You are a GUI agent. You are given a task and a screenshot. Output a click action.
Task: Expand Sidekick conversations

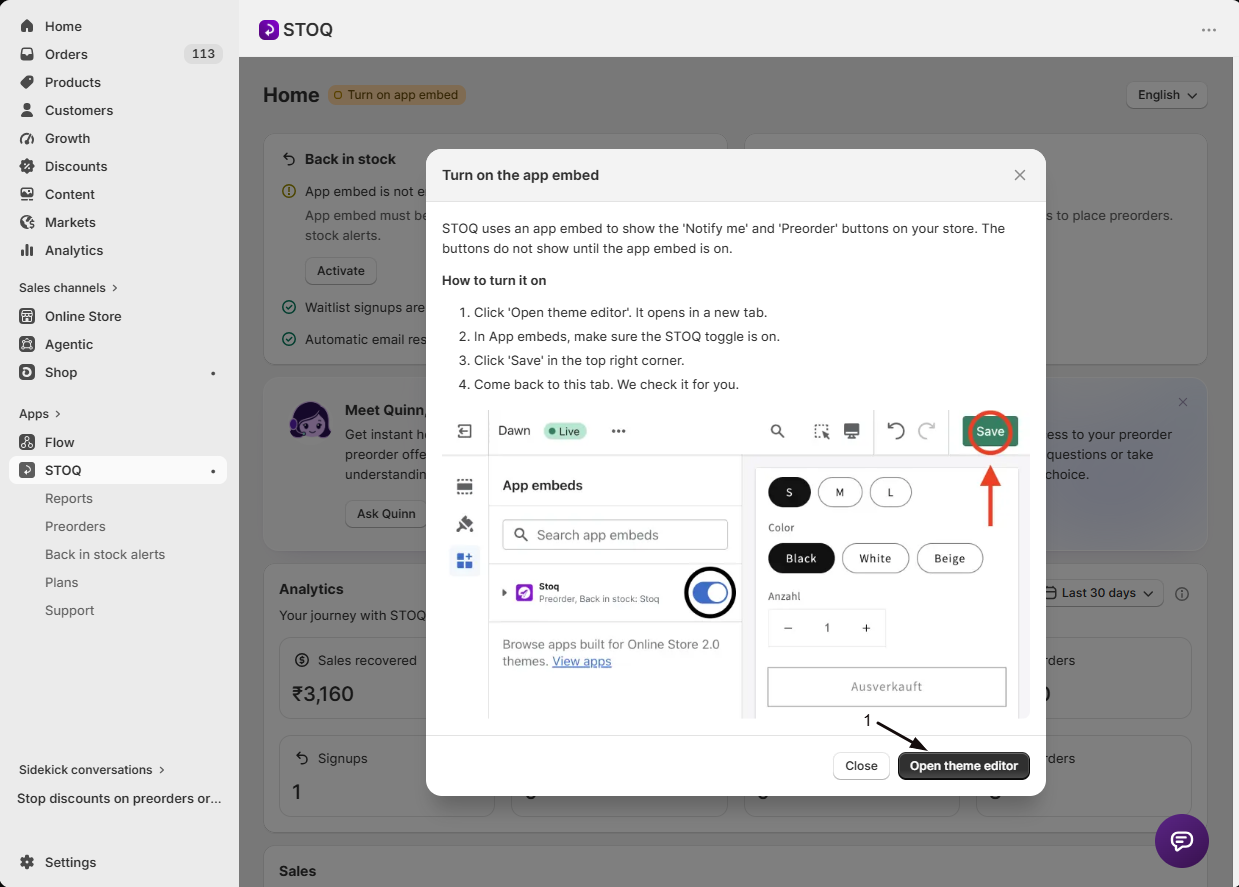pos(92,770)
